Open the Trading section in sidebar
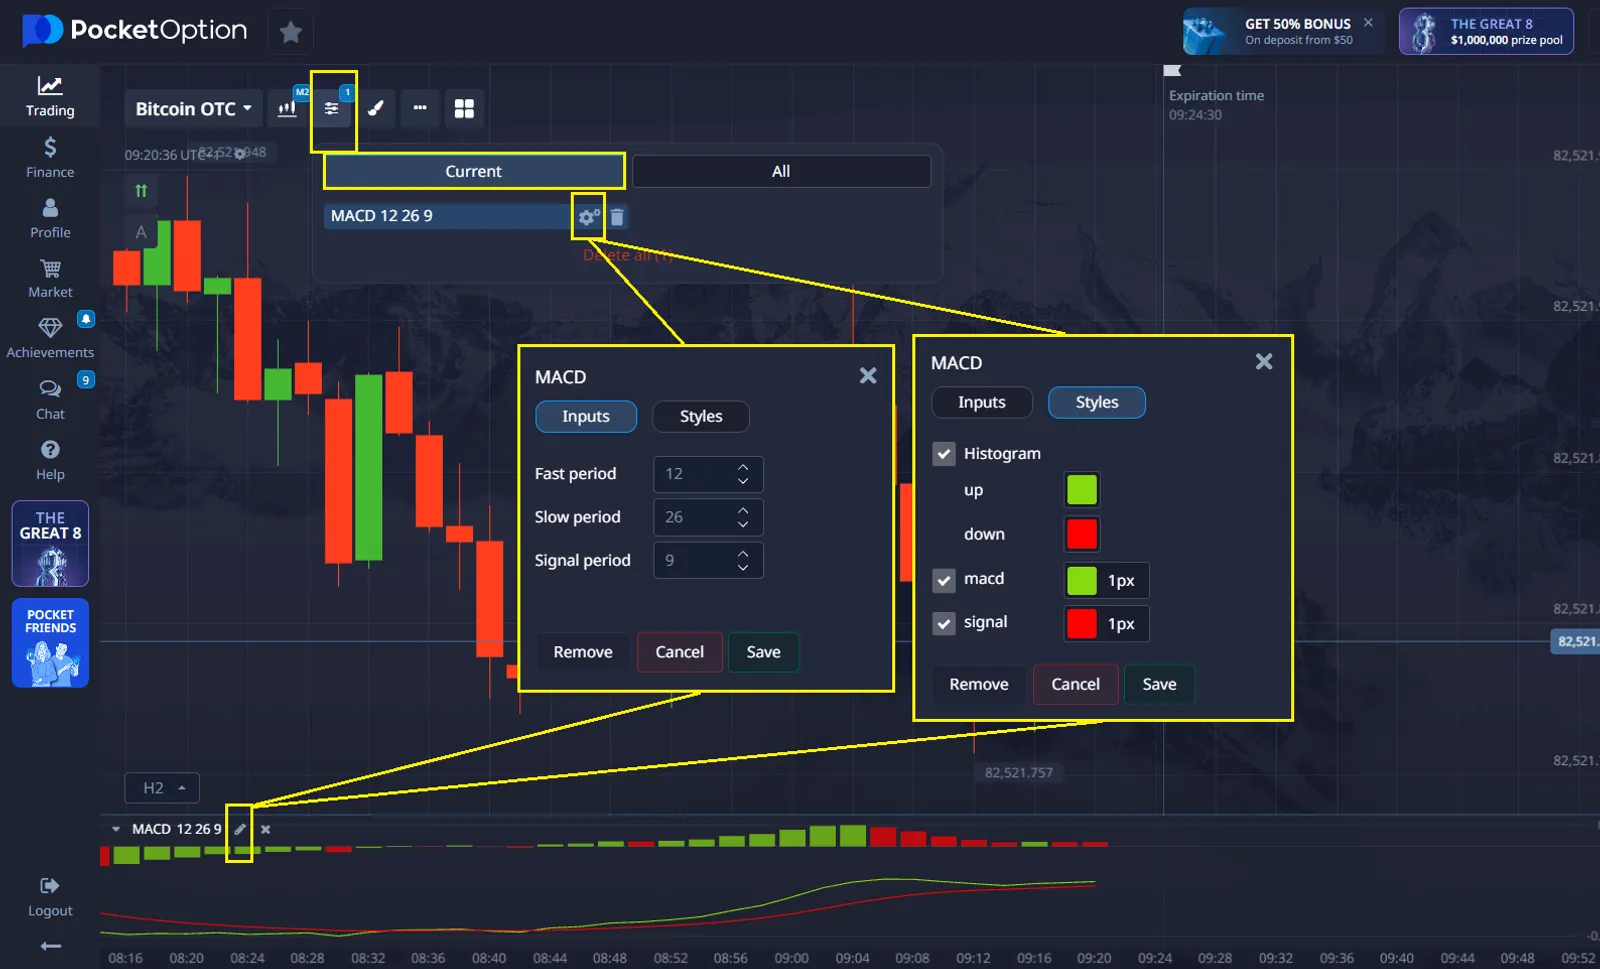This screenshot has width=1600, height=969. click(x=50, y=97)
